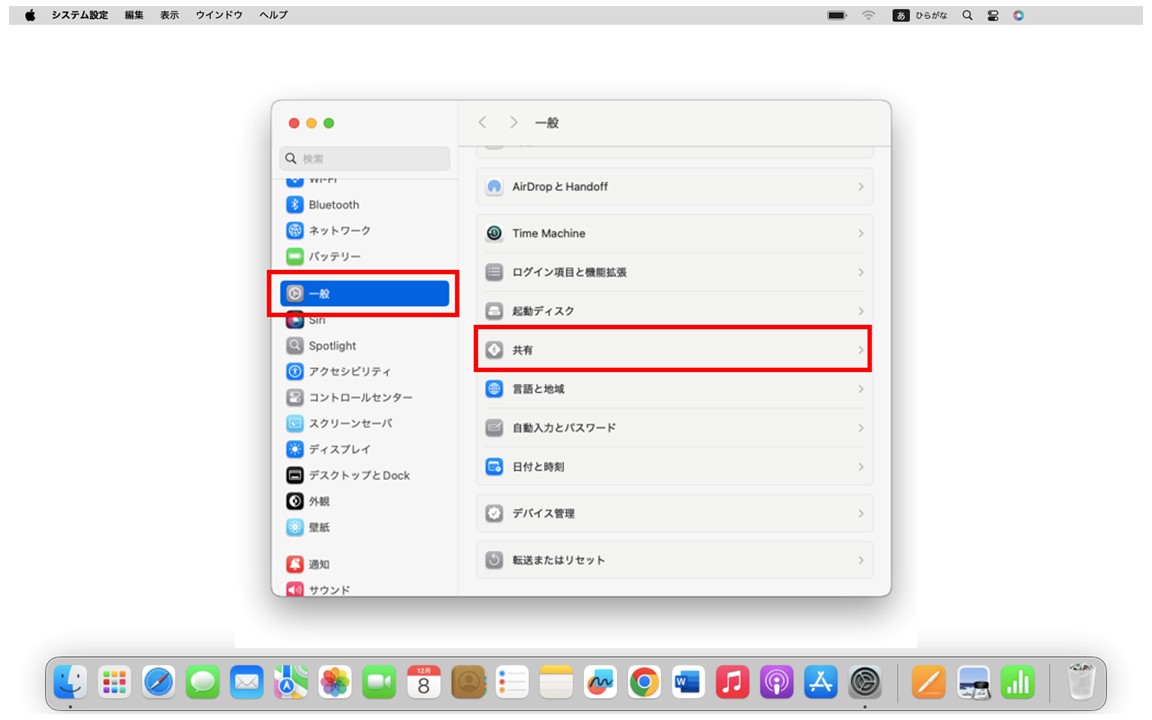
Task: Open Time Machine settings via its chevron
Action: 861,233
